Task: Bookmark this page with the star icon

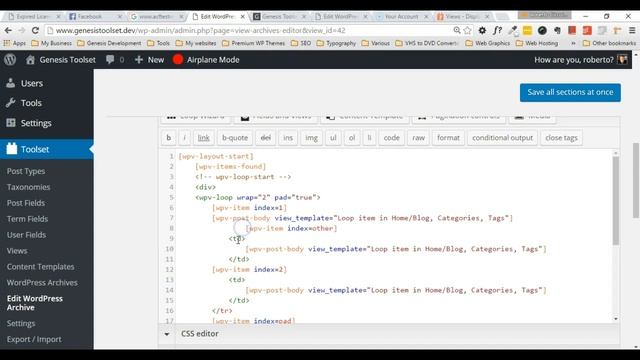Action: pos(467,30)
